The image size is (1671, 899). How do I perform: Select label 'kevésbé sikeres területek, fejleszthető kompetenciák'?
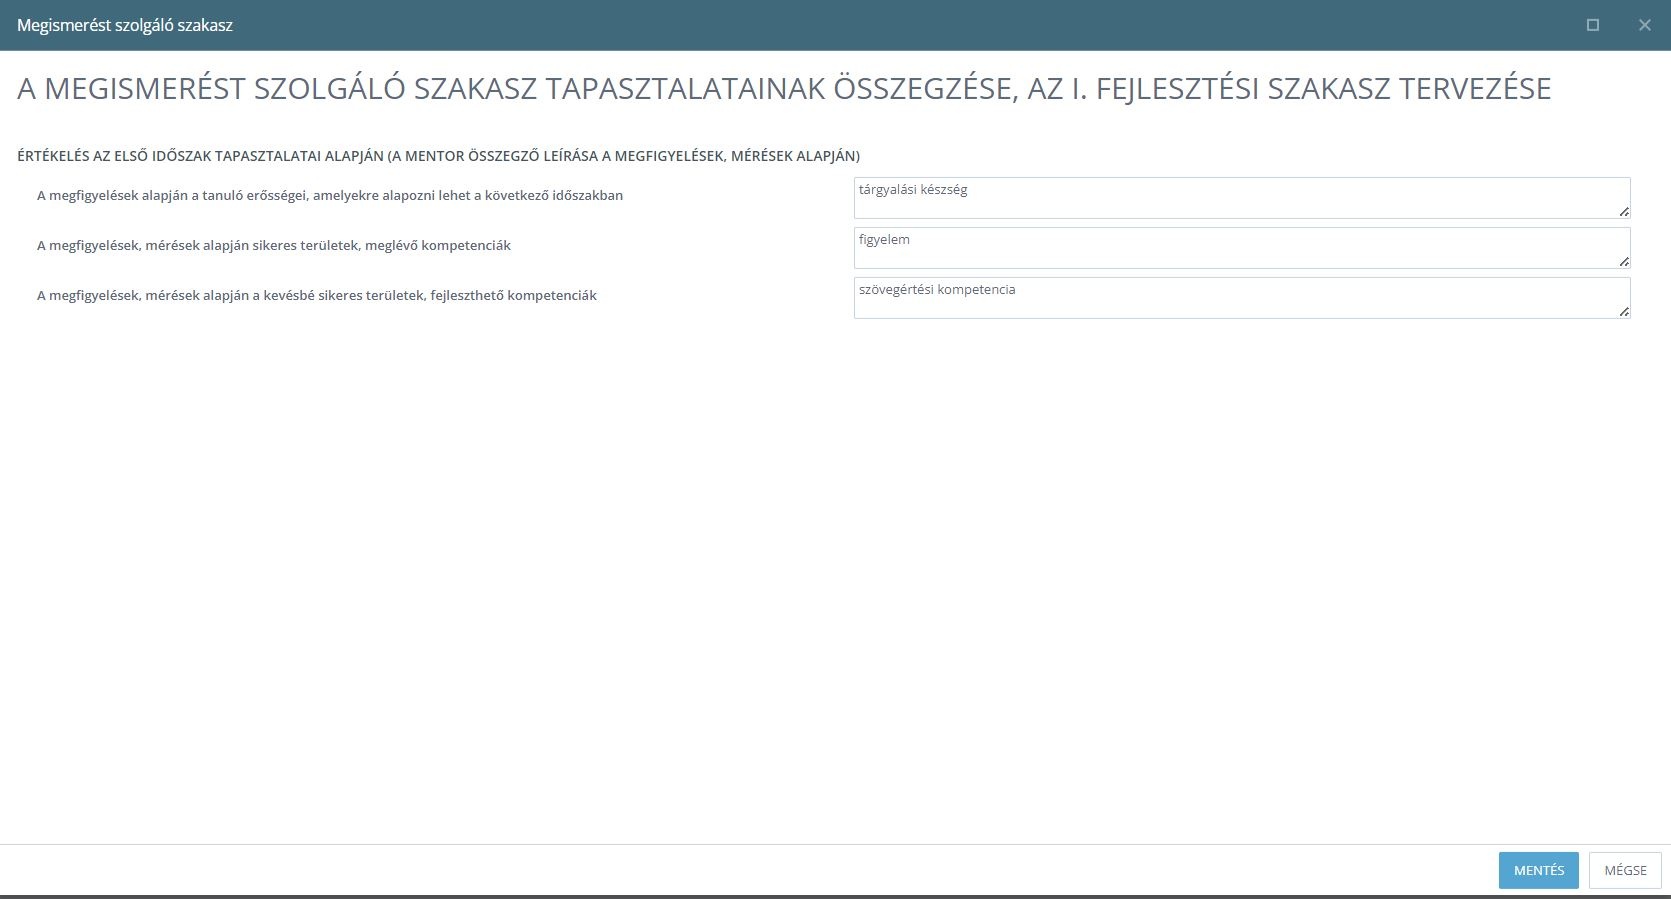[x=317, y=296]
